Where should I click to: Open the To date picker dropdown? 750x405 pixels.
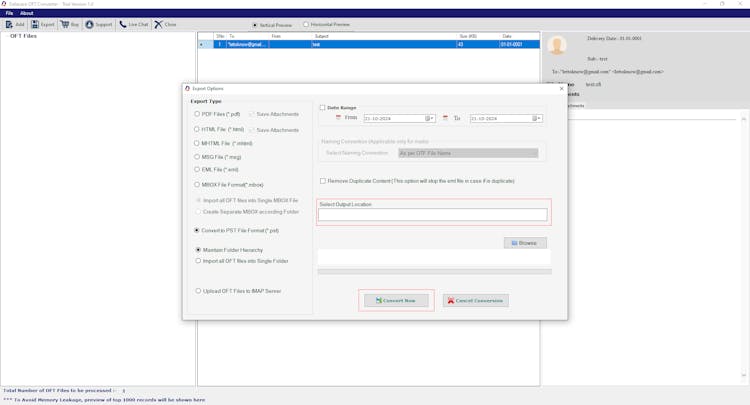(x=537, y=118)
